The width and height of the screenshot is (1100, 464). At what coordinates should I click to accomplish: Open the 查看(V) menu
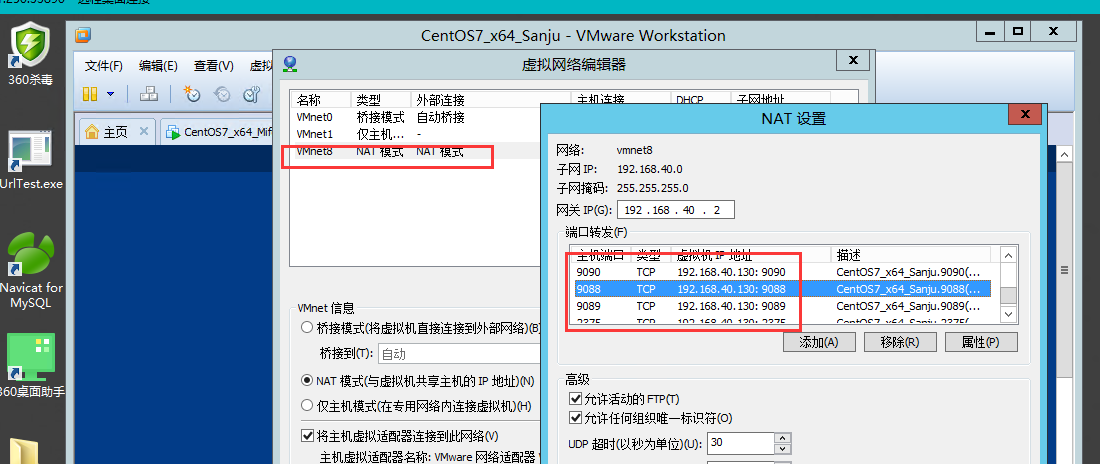click(214, 66)
